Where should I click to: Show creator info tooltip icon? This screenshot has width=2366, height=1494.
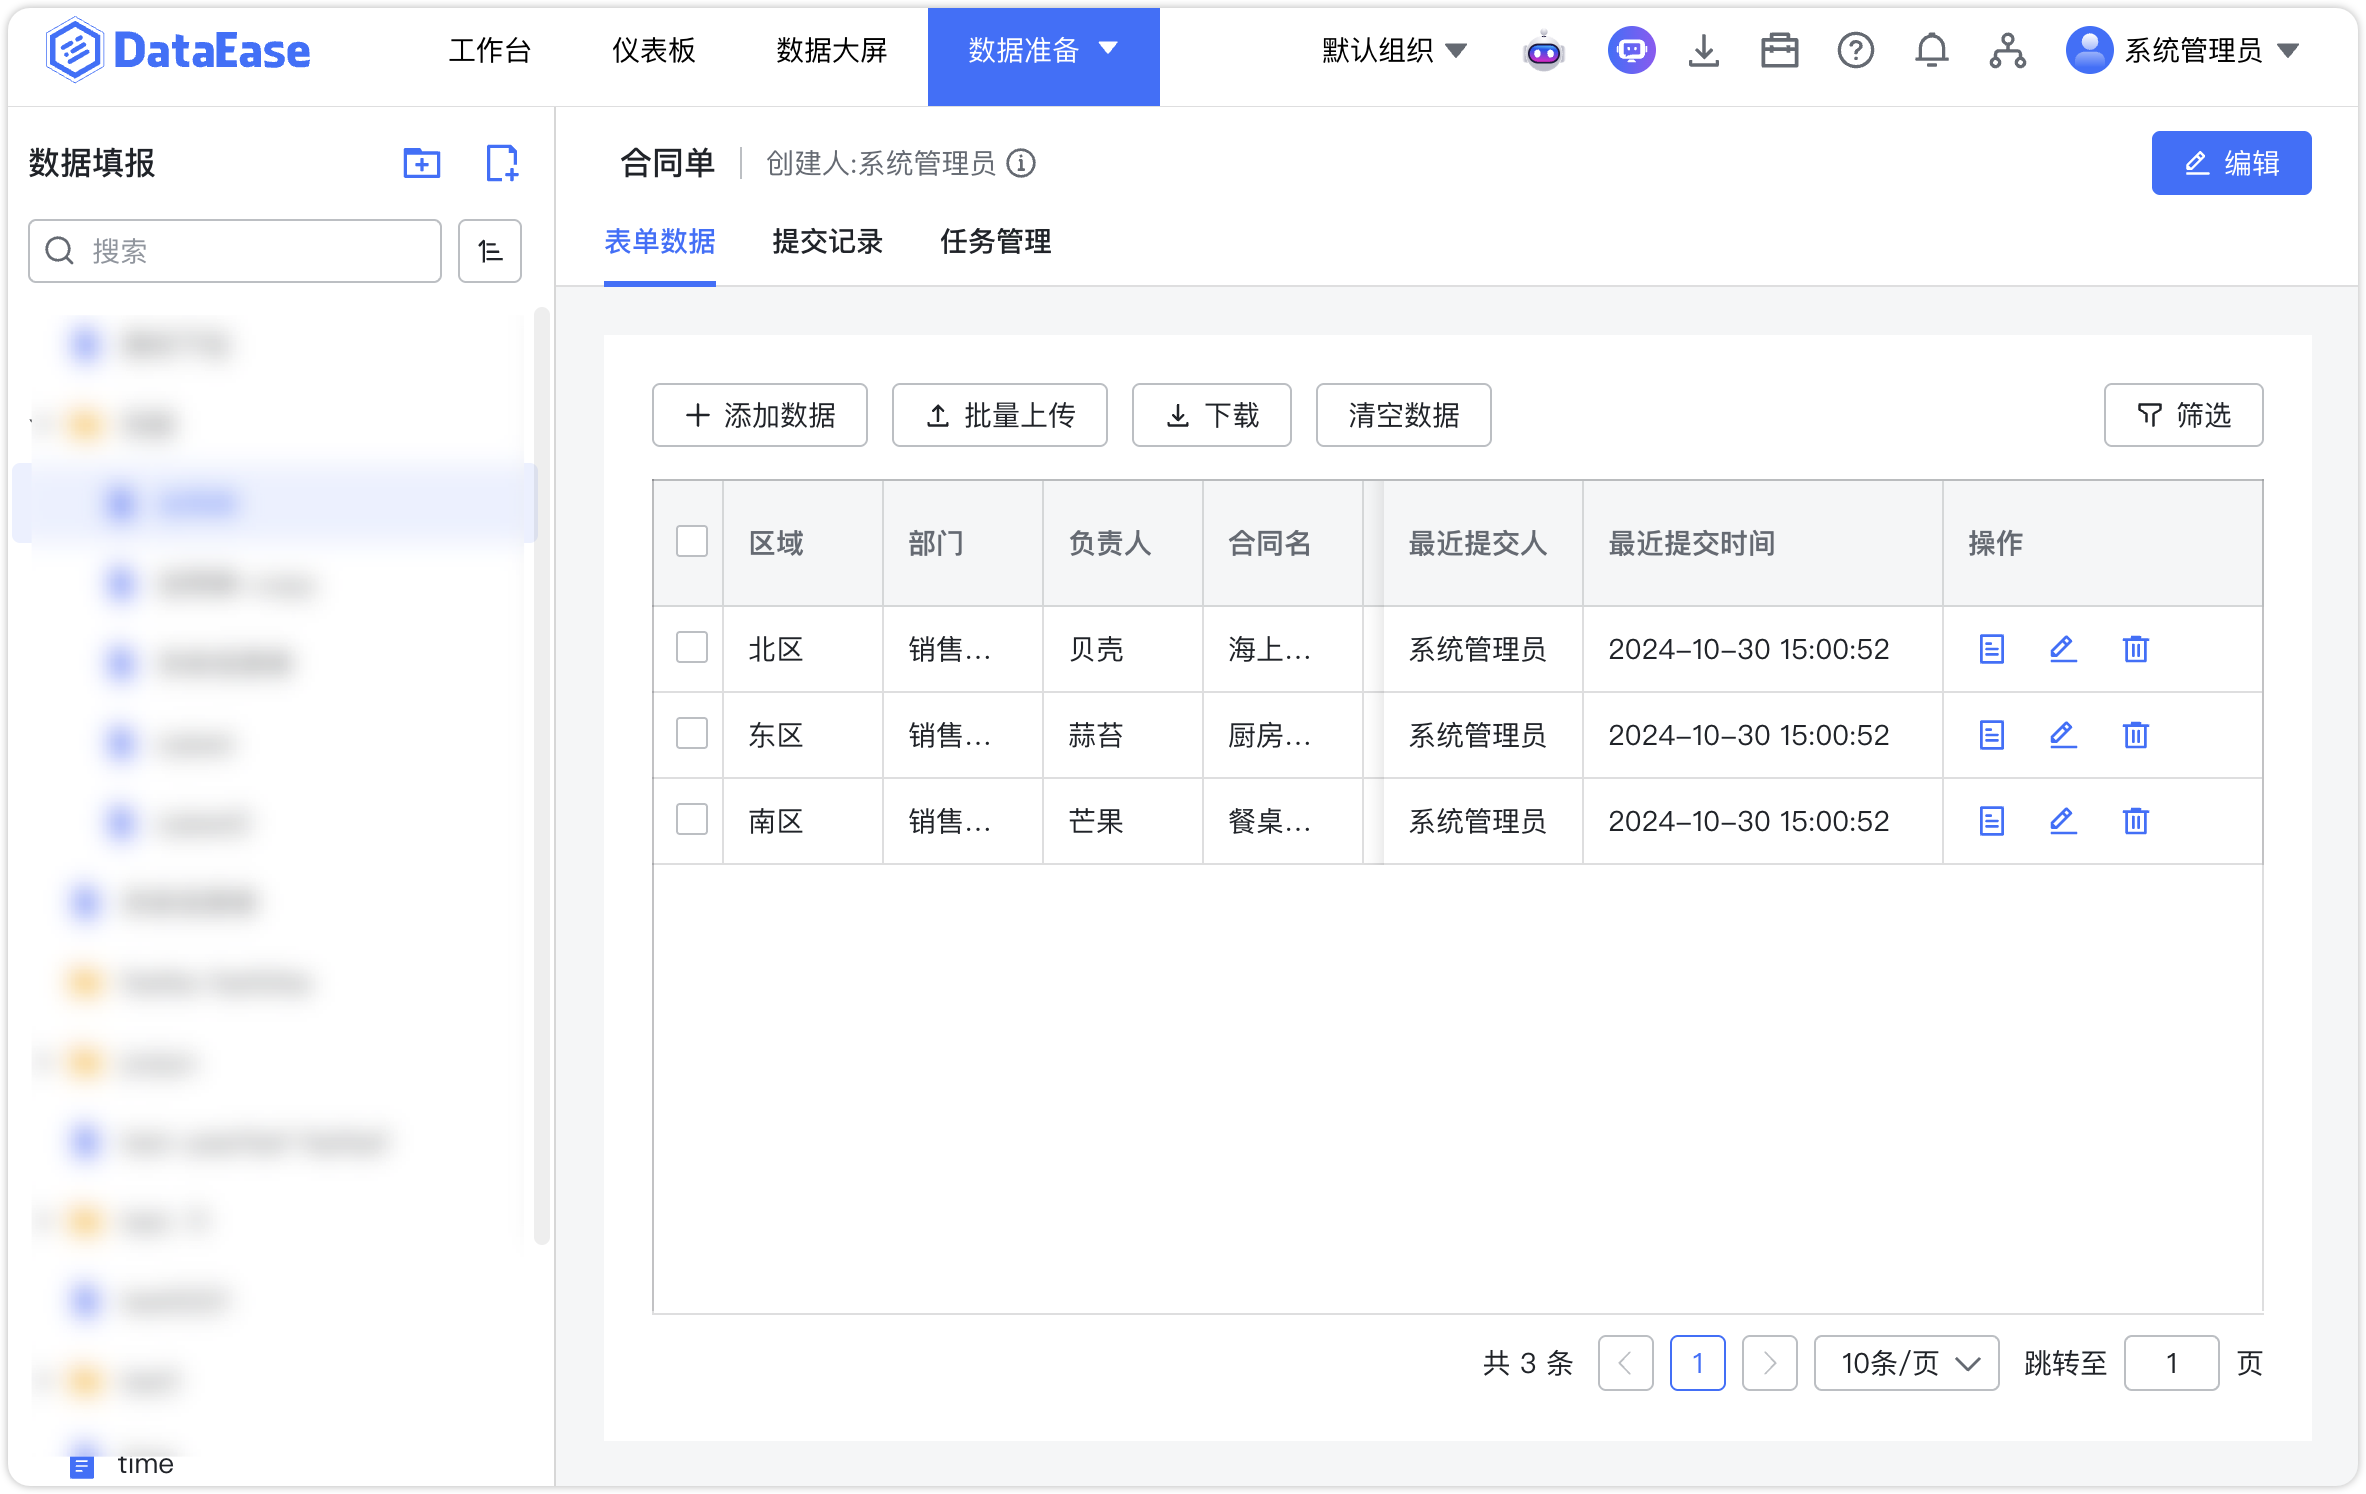coord(1021,163)
